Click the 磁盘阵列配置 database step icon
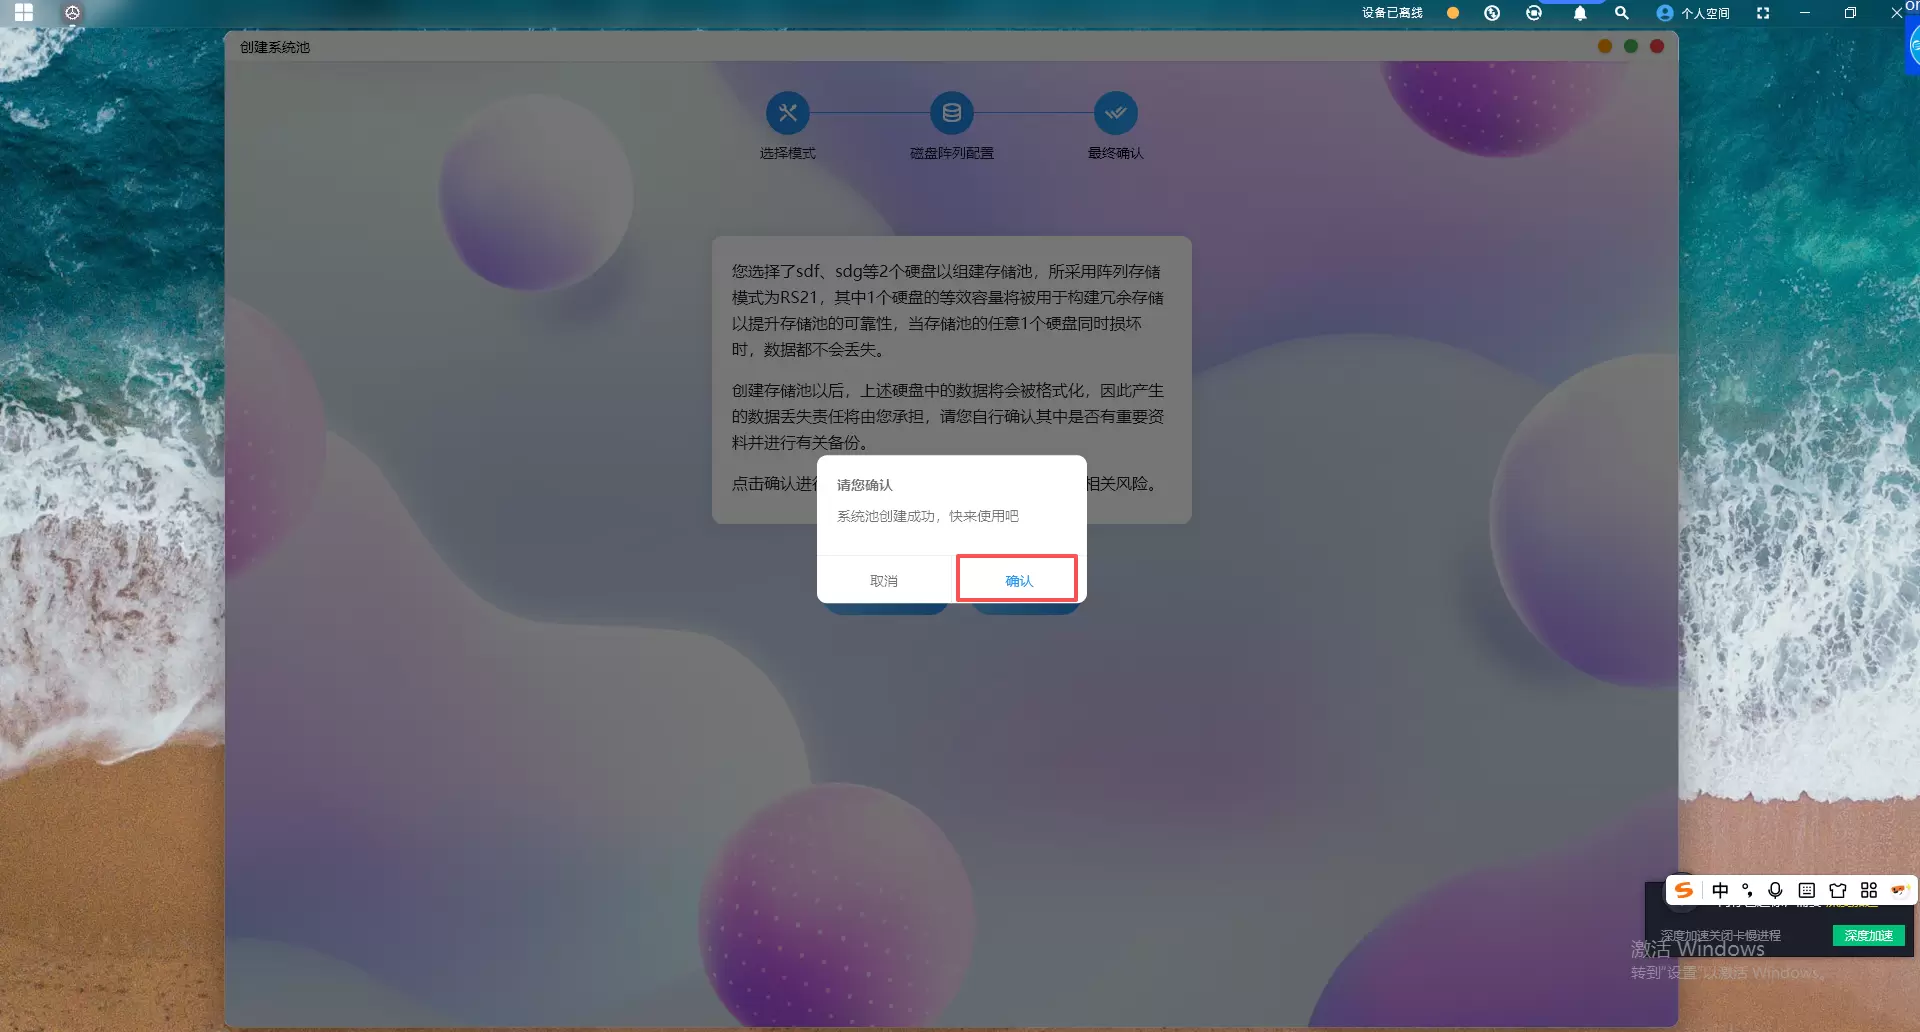The width and height of the screenshot is (1920, 1032). pyautogui.click(x=951, y=113)
